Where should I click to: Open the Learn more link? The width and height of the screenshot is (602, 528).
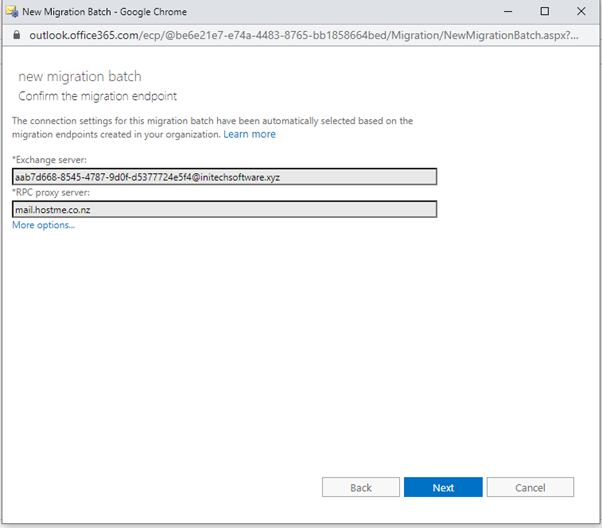[x=250, y=134]
